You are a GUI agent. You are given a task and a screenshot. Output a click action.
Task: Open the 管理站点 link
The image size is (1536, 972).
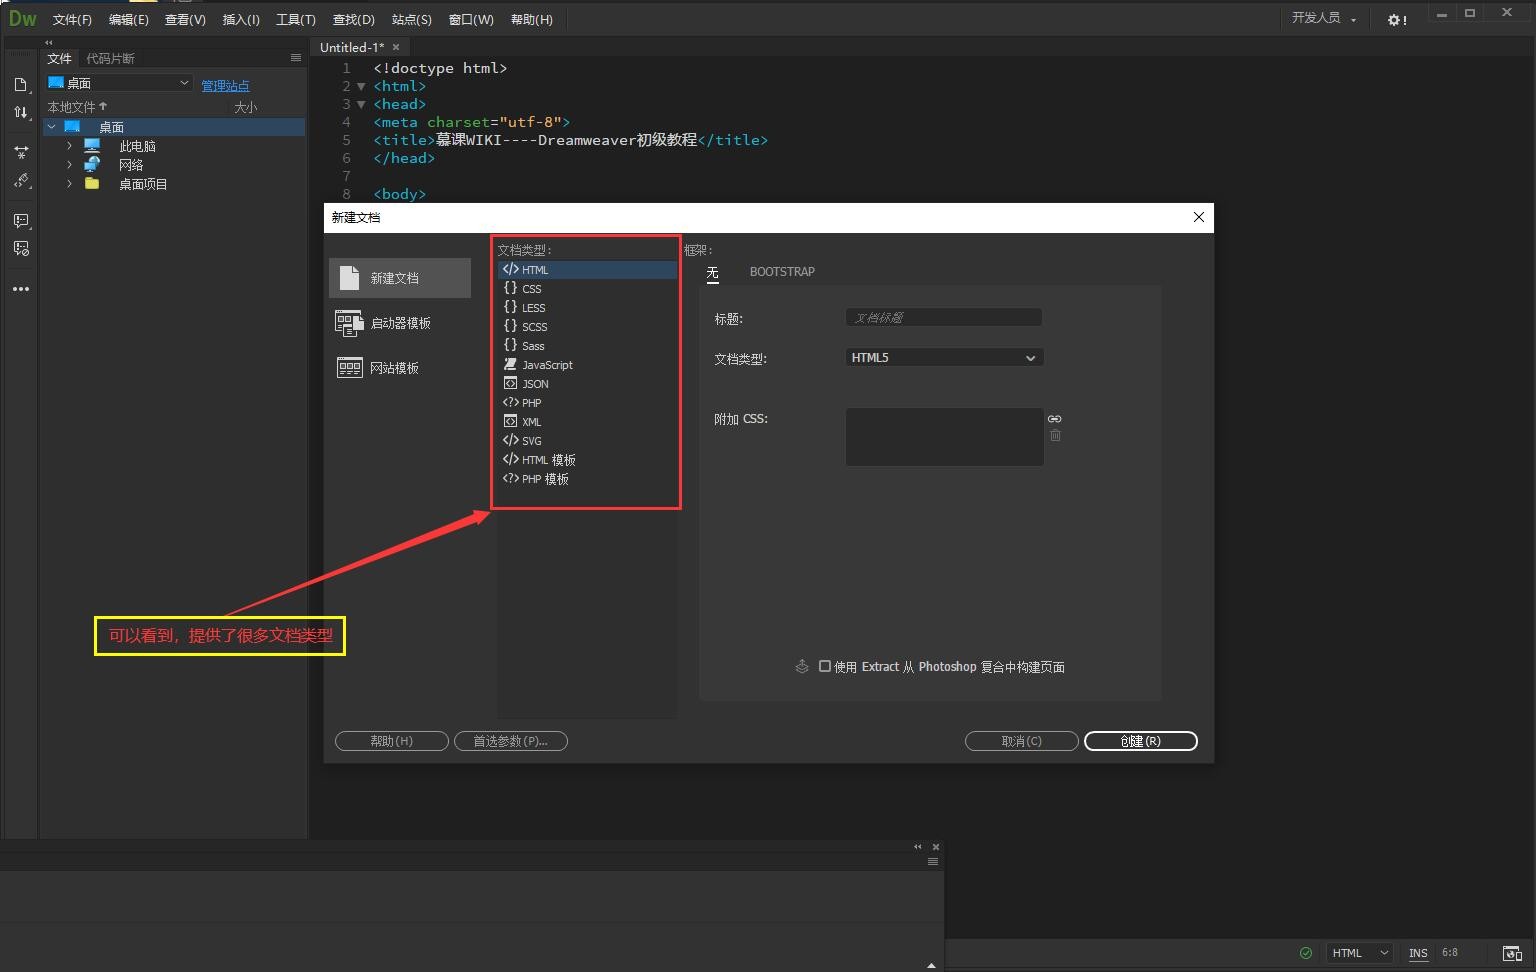click(x=225, y=85)
